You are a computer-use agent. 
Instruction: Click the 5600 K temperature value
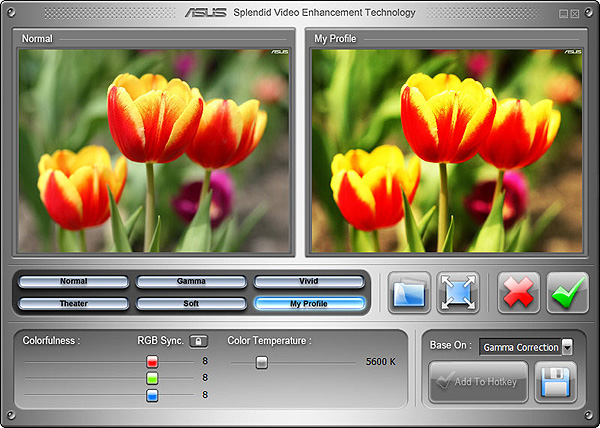point(381,362)
